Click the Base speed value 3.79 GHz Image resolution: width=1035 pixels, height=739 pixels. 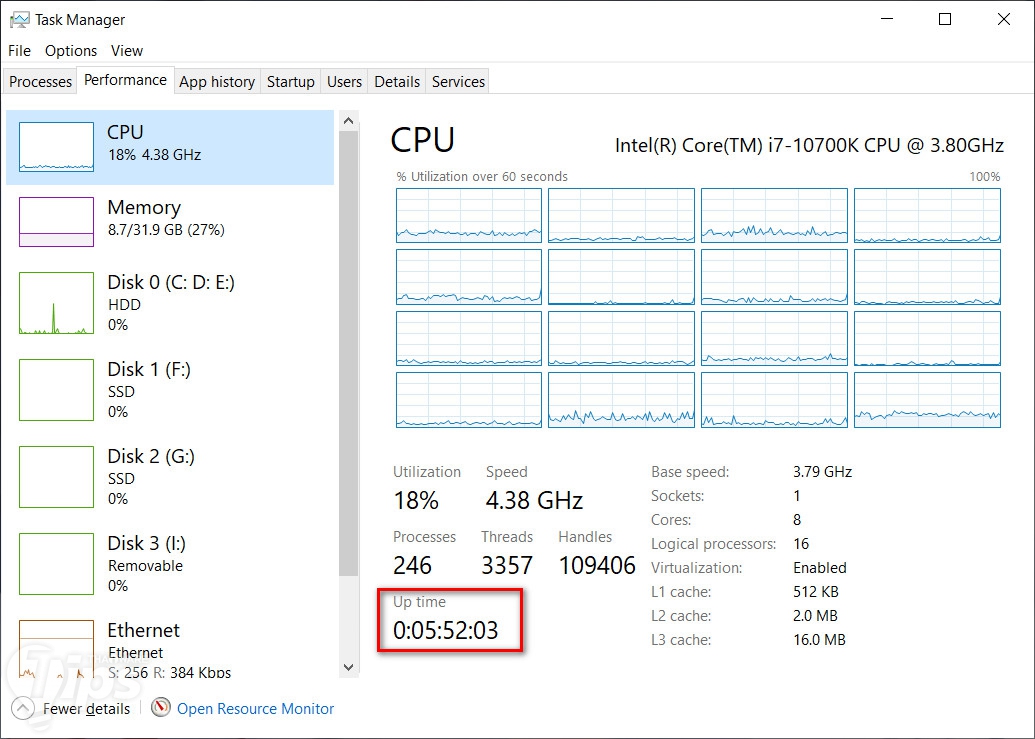[x=822, y=472]
